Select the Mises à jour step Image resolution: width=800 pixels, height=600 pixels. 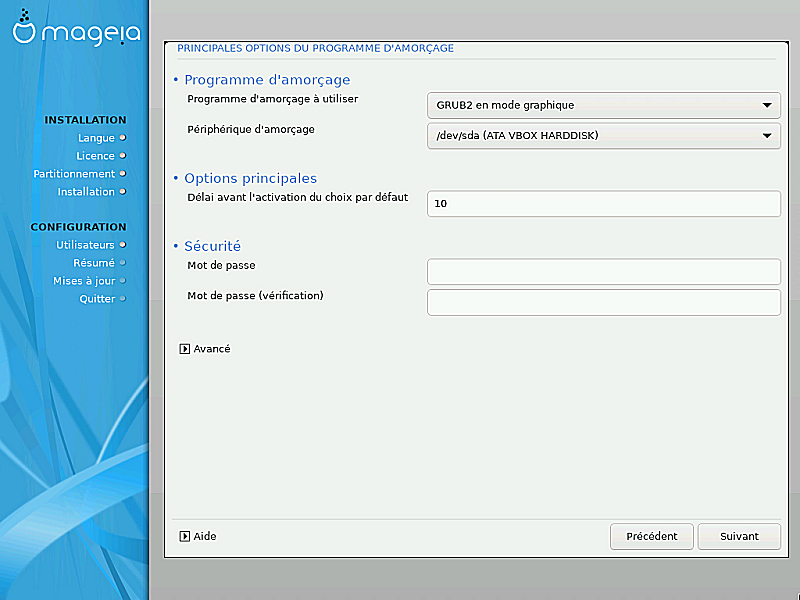(x=89, y=281)
